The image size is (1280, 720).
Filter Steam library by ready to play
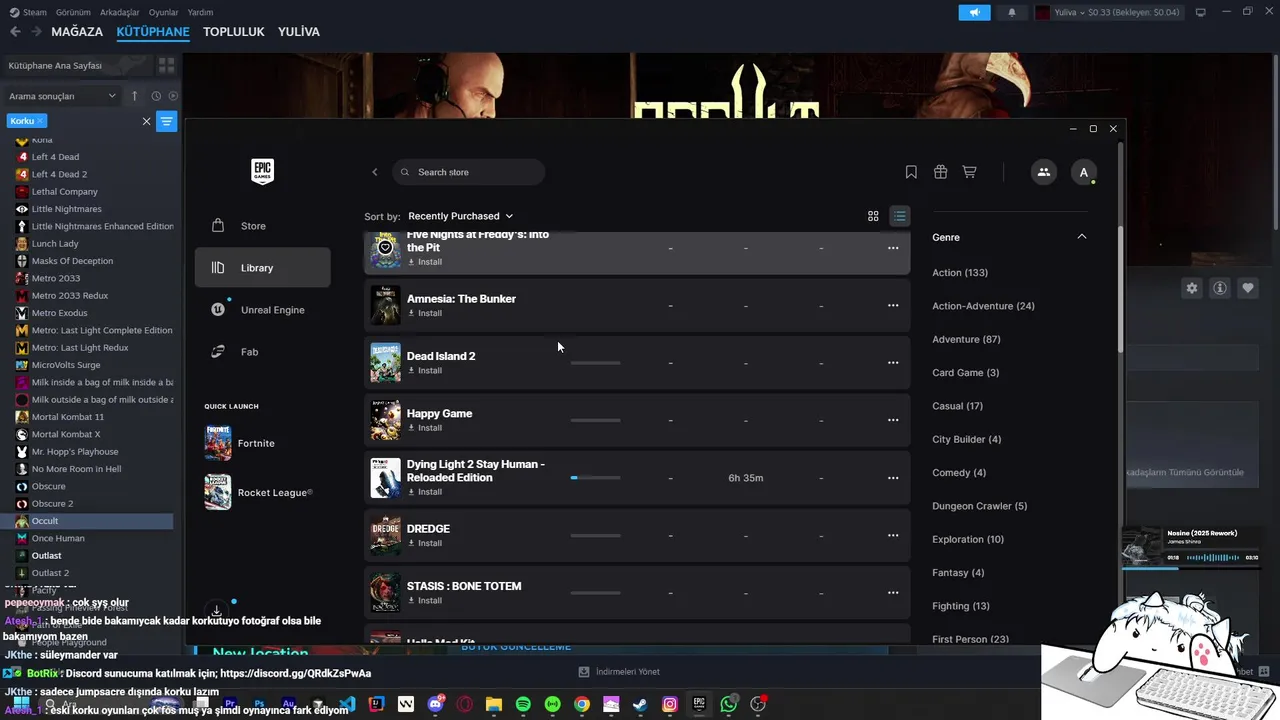173,96
